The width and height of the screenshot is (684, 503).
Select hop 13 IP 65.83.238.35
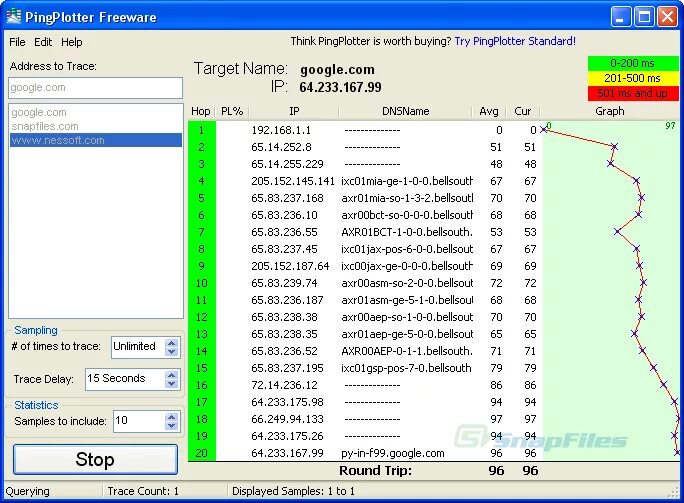coord(284,334)
